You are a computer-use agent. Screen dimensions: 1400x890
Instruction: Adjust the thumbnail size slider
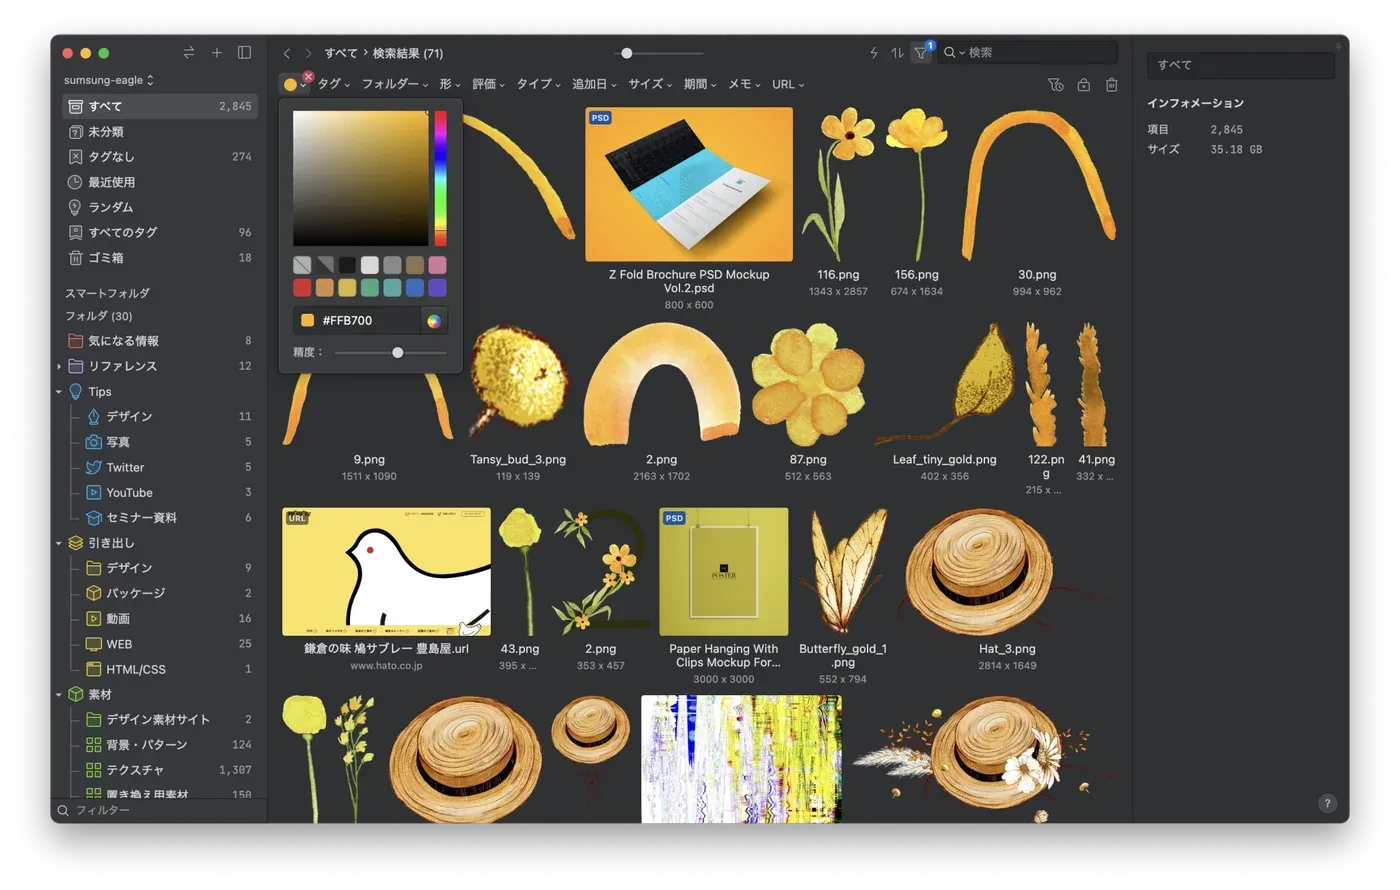click(x=627, y=53)
